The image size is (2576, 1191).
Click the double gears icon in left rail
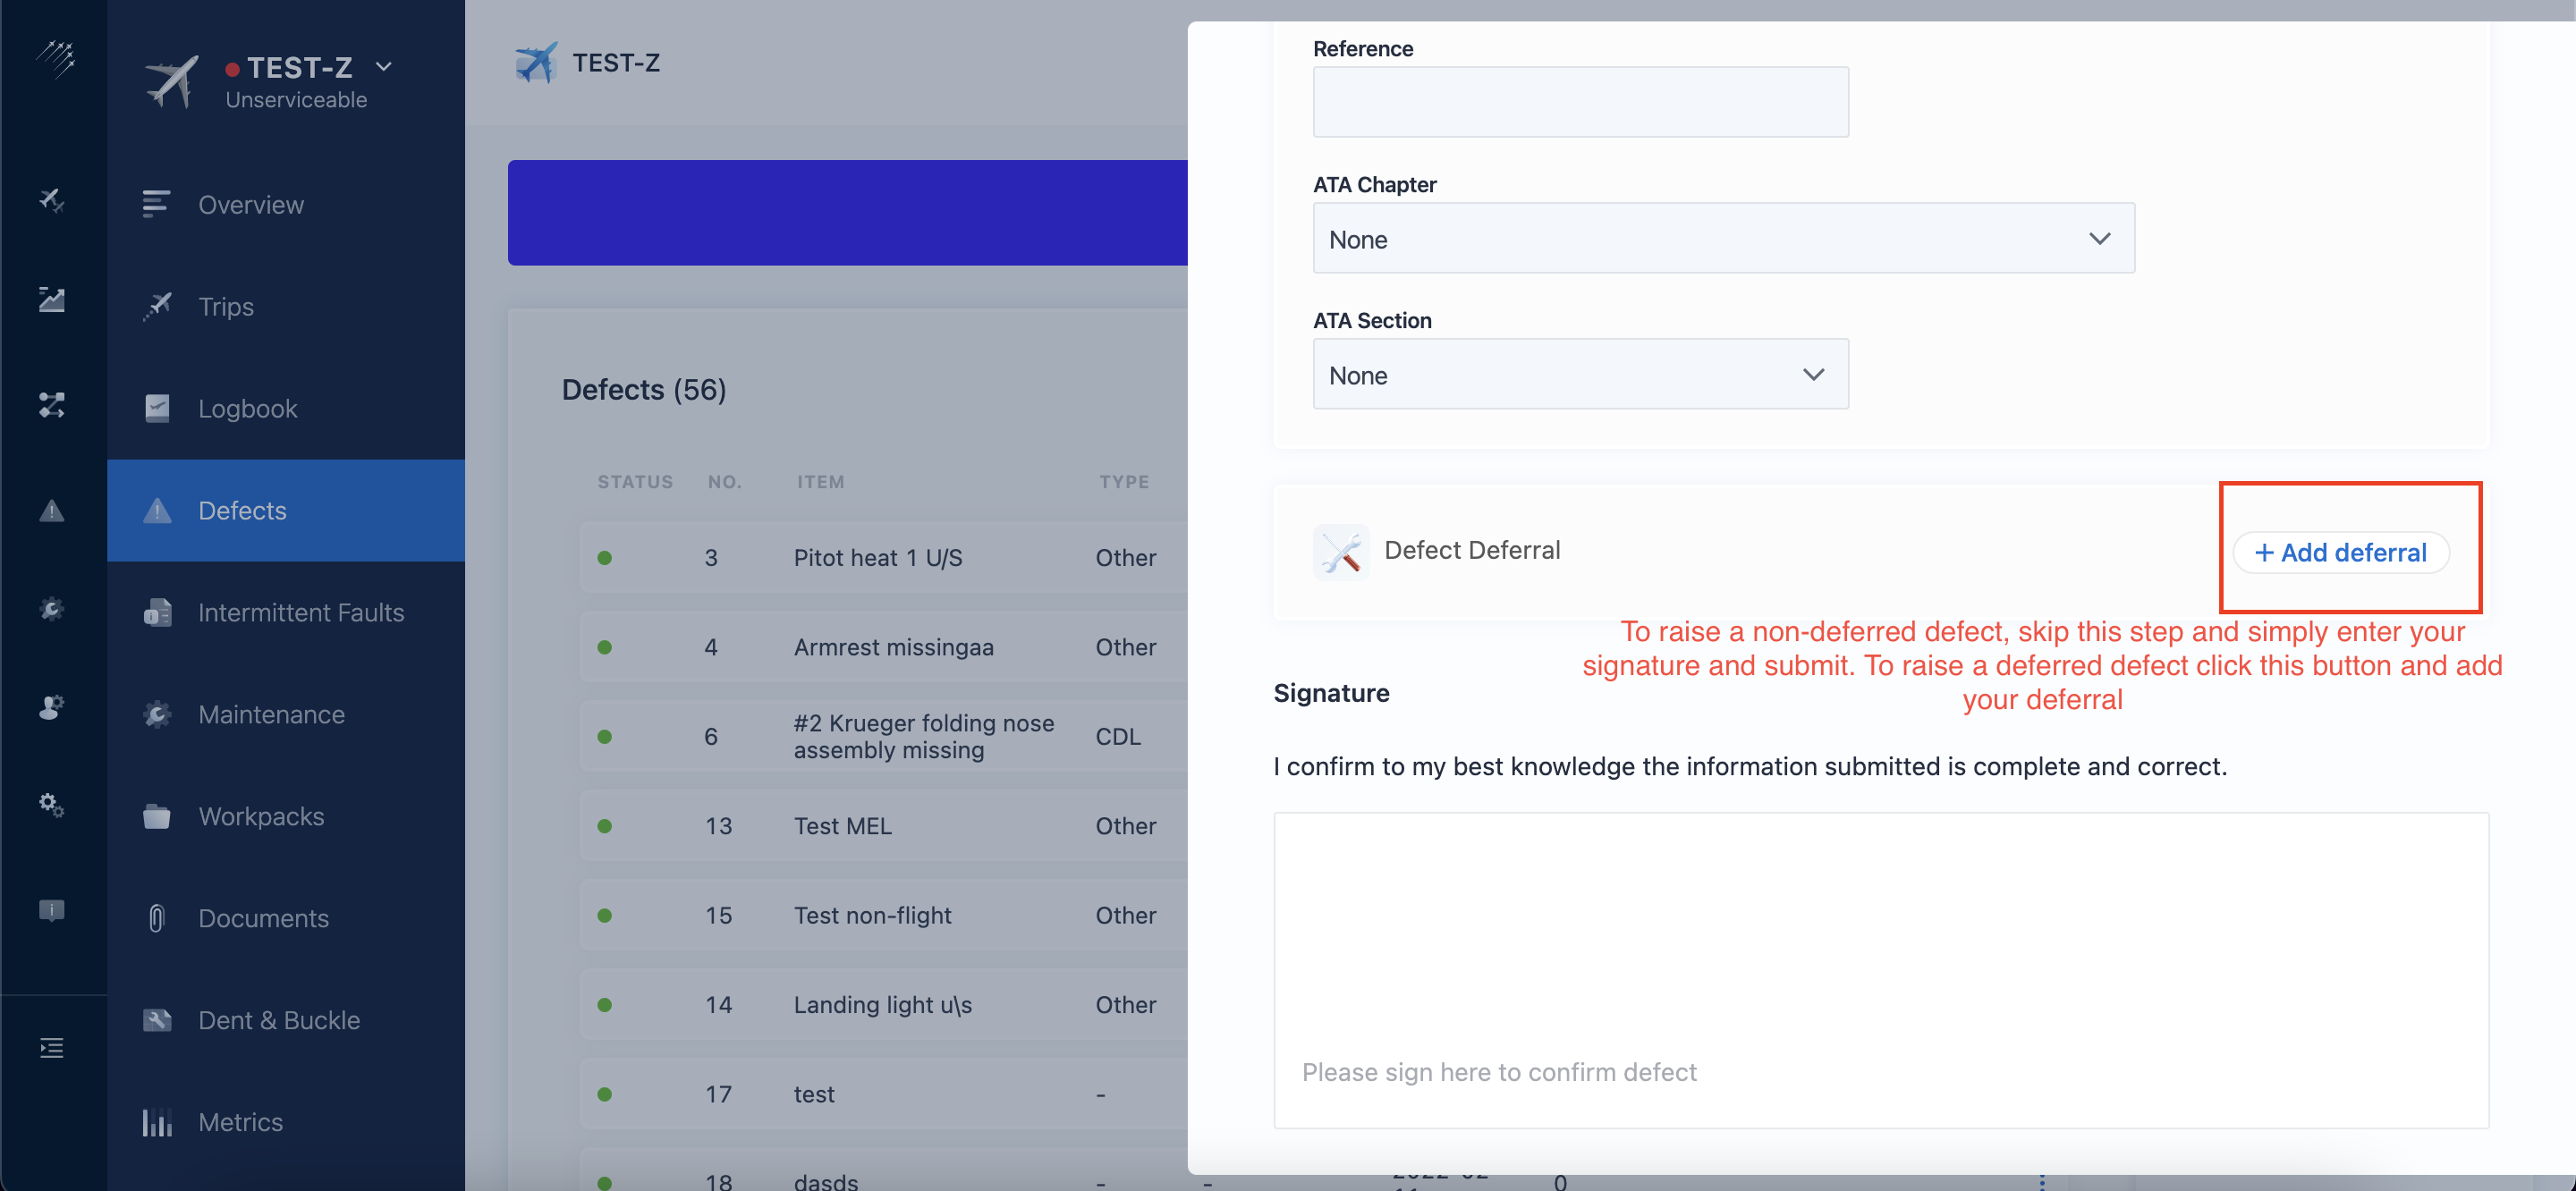(52, 804)
